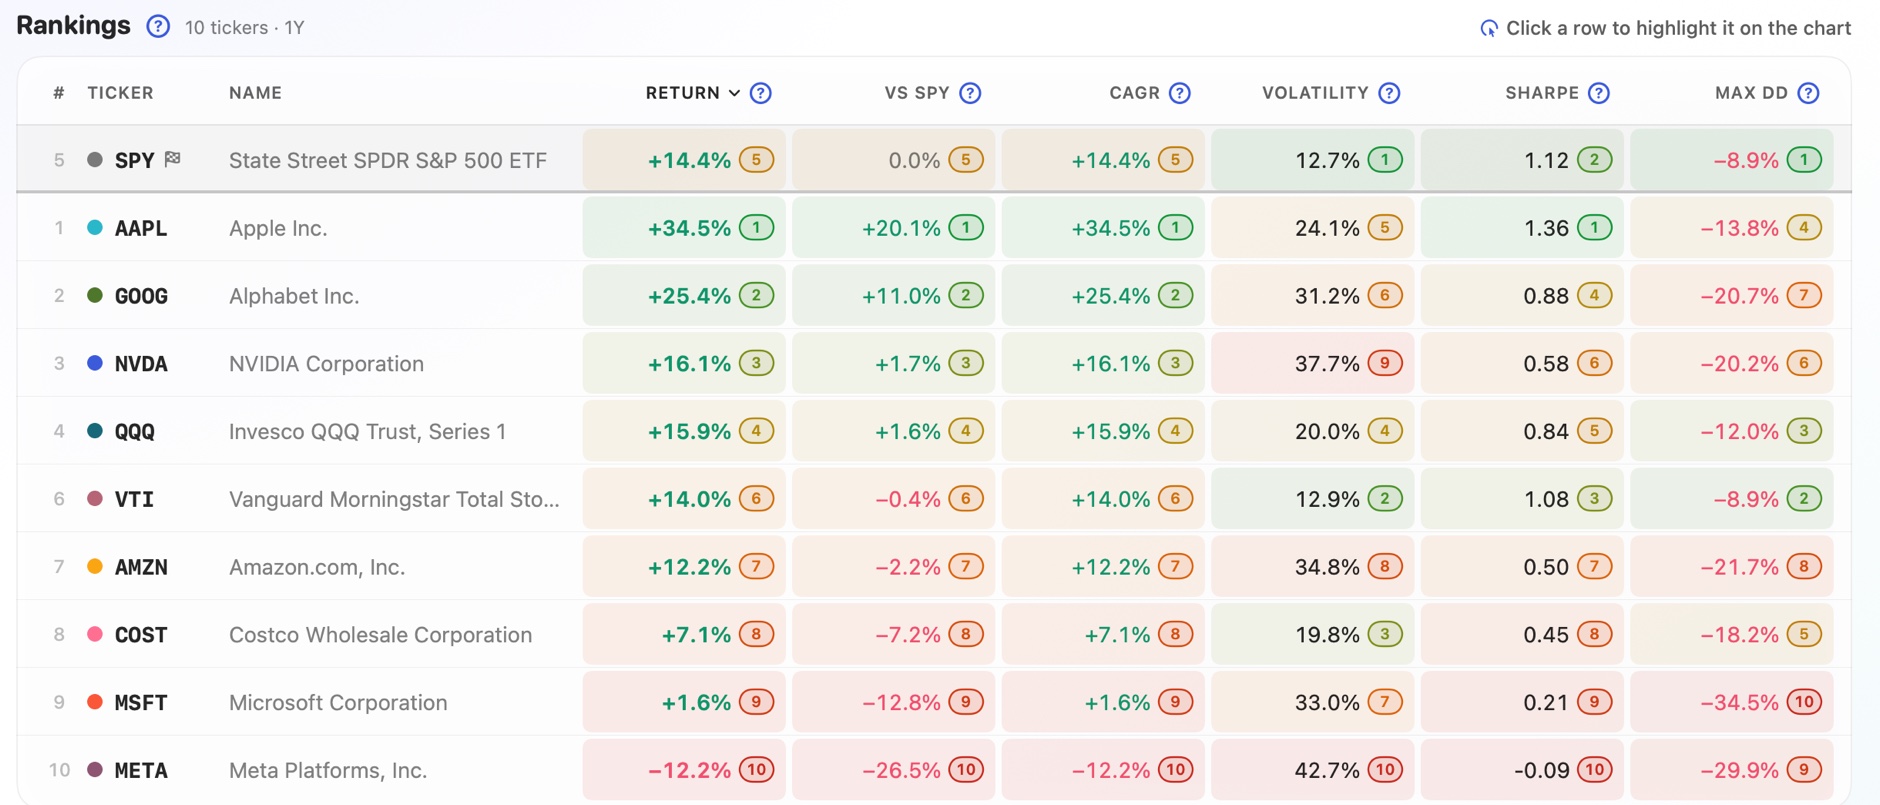
Task: Select the META ticker label
Action: [x=141, y=771]
